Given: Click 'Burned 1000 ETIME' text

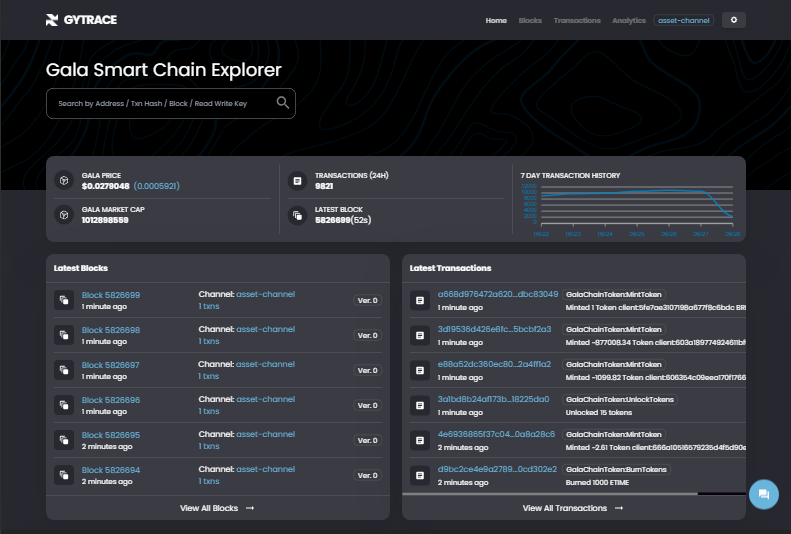Looking at the screenshot, I should 597,483.
